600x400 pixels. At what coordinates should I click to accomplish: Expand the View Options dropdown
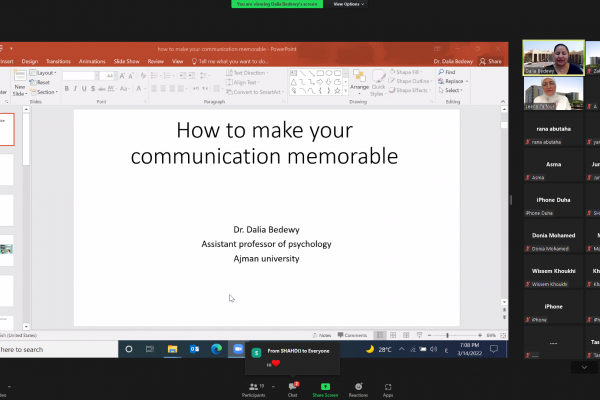pyautogui.click(x=349, y=4)
